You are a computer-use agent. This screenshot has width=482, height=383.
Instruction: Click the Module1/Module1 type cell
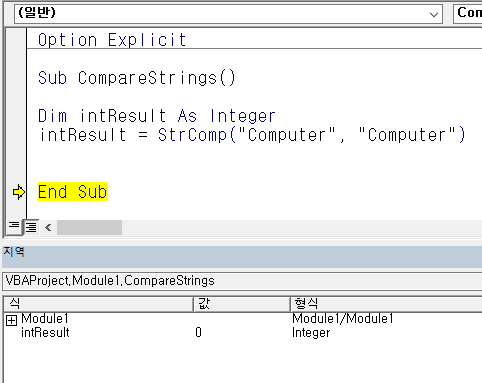click(x=343, y=319)
